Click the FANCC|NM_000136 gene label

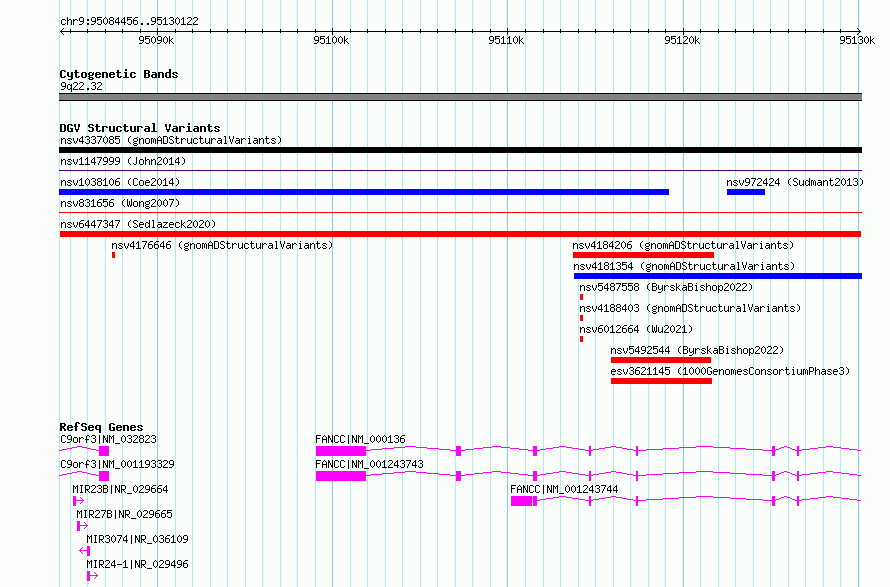click(x=360, y=439)
